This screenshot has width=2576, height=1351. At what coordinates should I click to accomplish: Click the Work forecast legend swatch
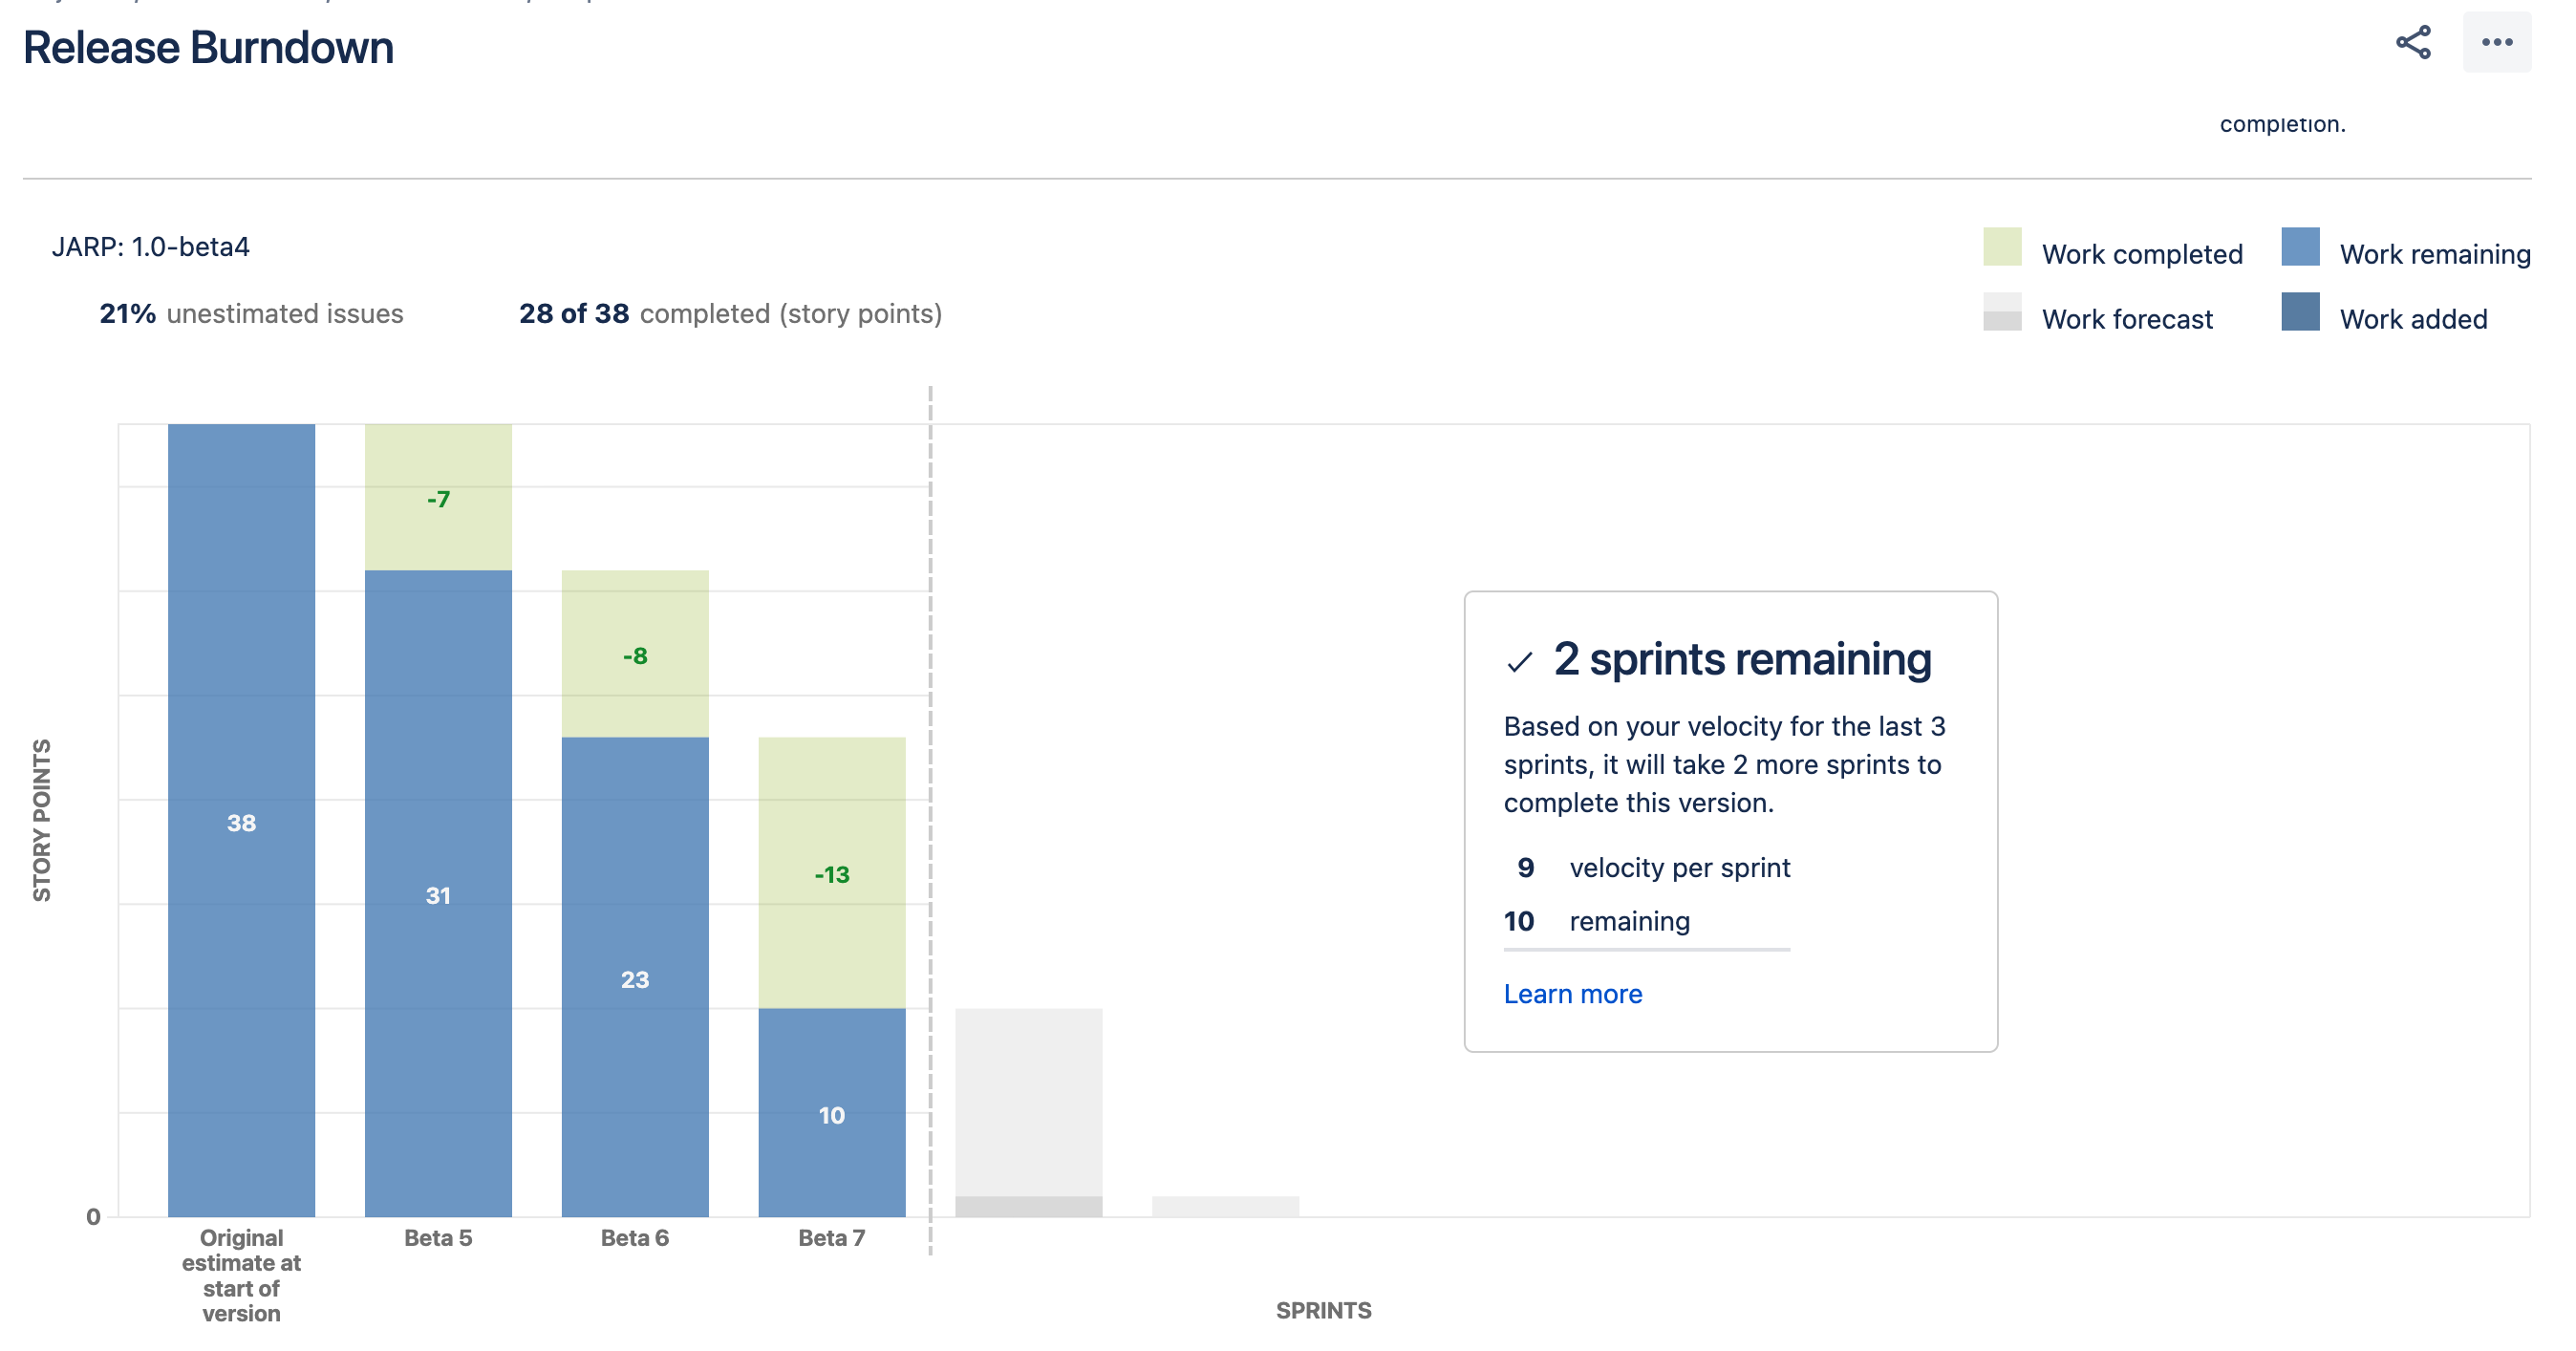pos(2002,312)
